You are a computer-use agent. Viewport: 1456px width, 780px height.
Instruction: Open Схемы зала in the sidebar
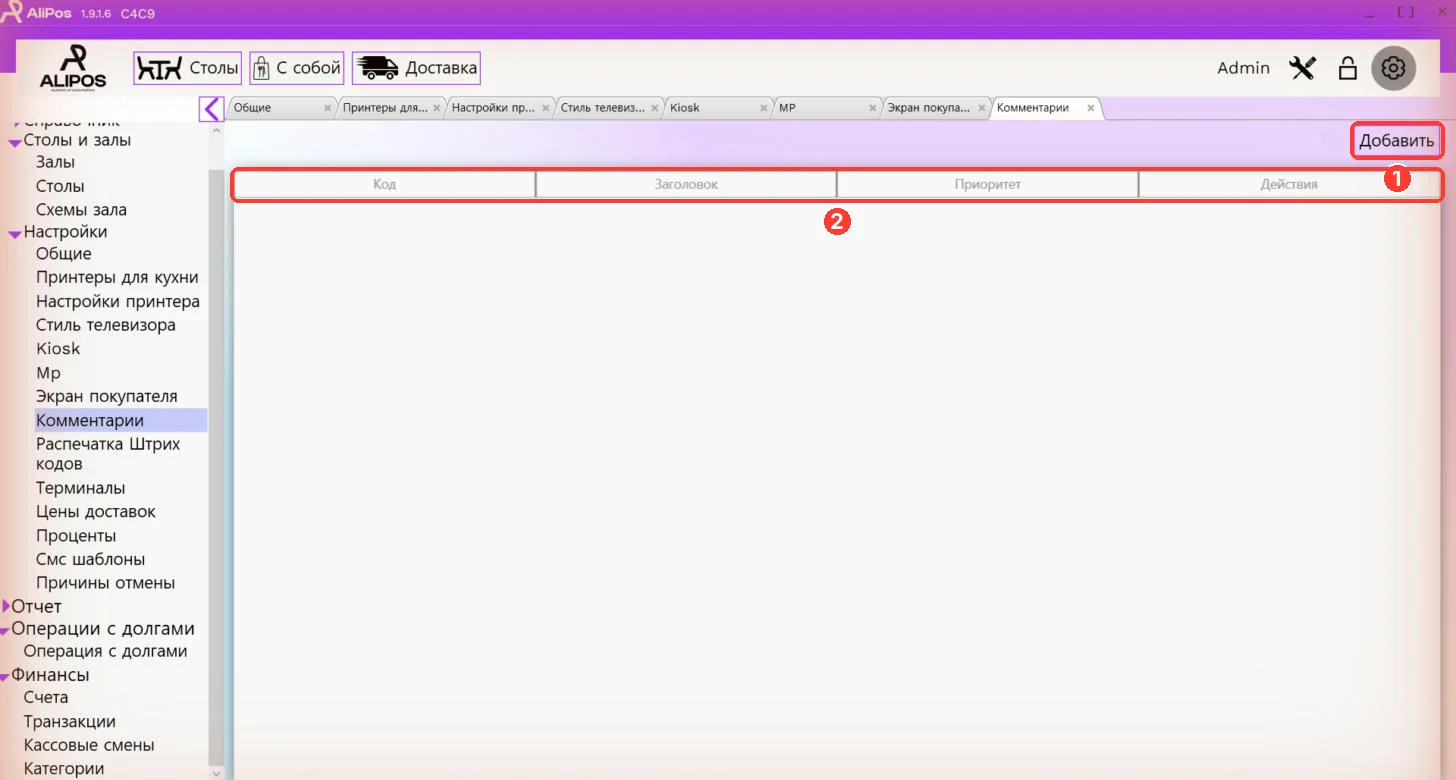pyautogui.click(x=81, y=210)
